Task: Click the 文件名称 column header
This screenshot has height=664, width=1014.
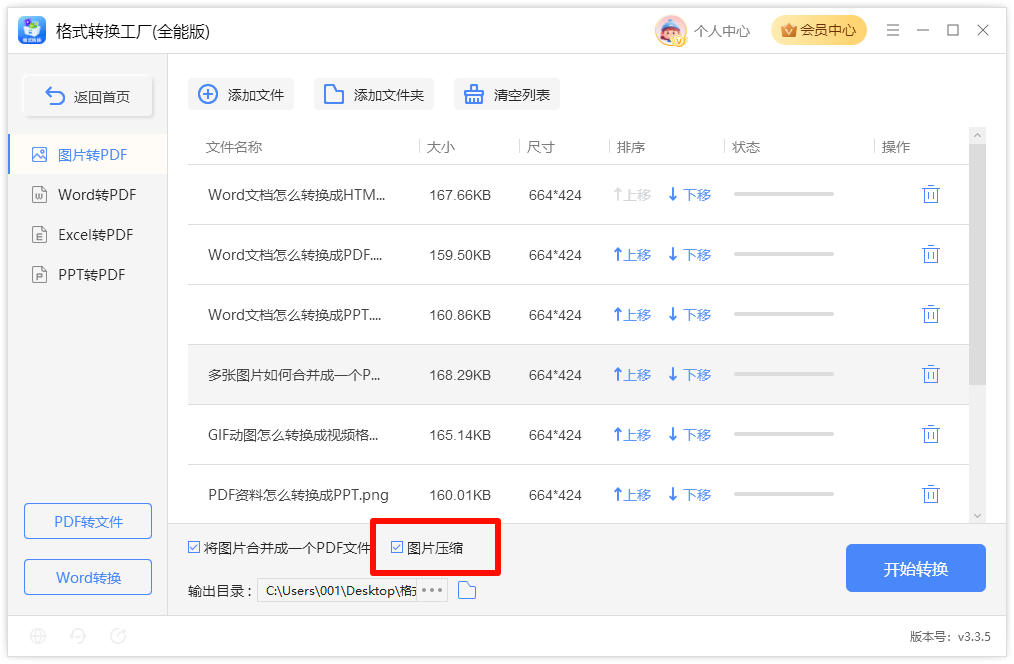Action: coord(234,147)
